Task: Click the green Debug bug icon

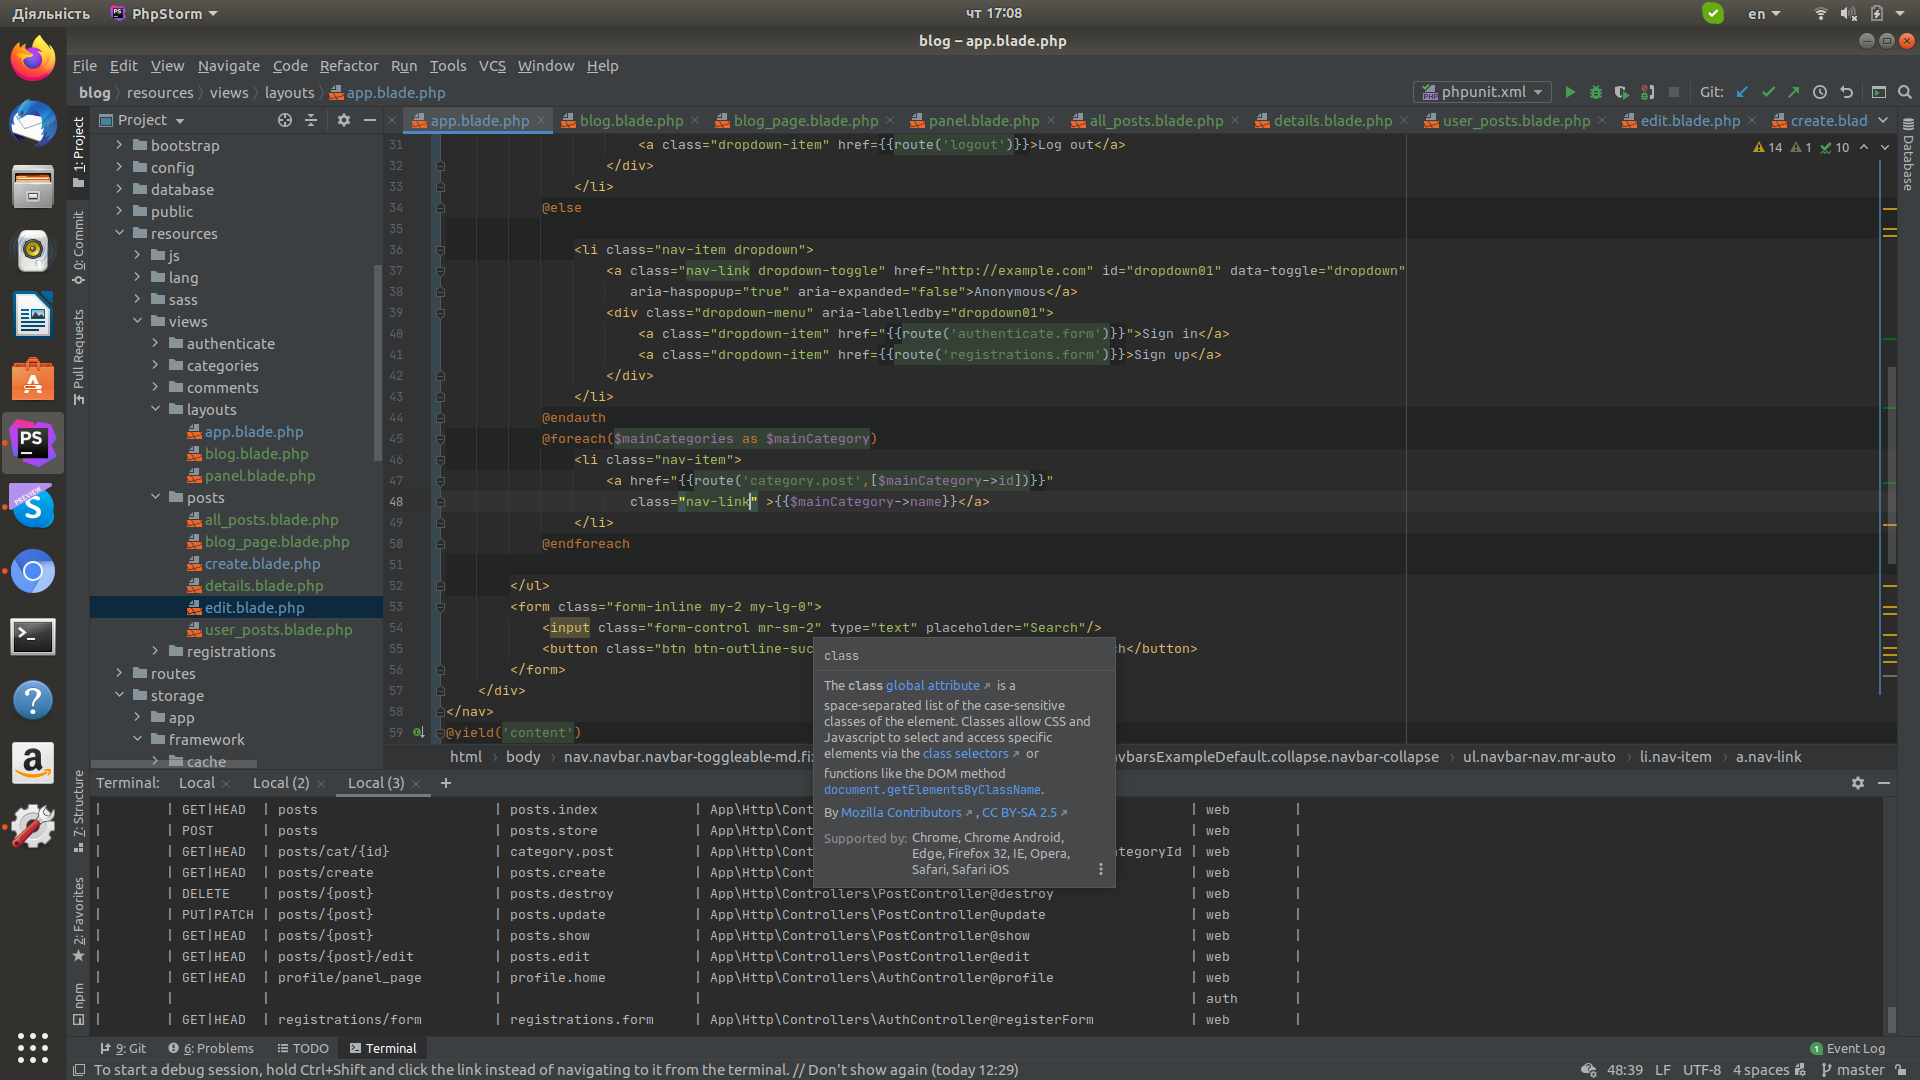Action: pos(1596,92)
